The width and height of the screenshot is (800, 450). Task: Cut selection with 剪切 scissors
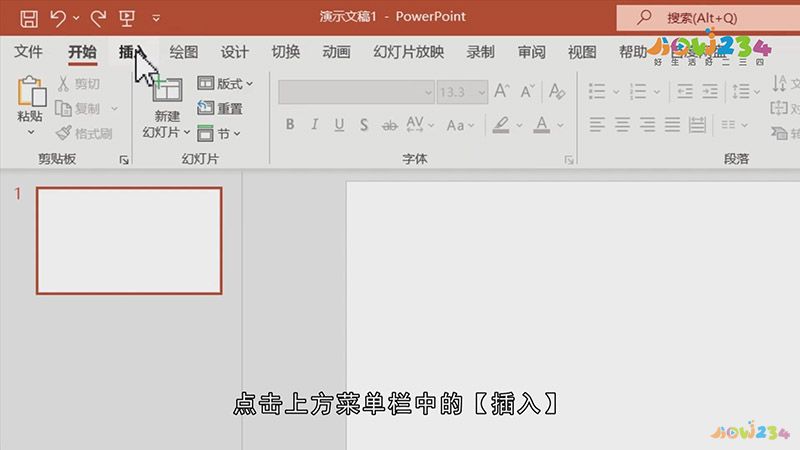tap(79, 84)
